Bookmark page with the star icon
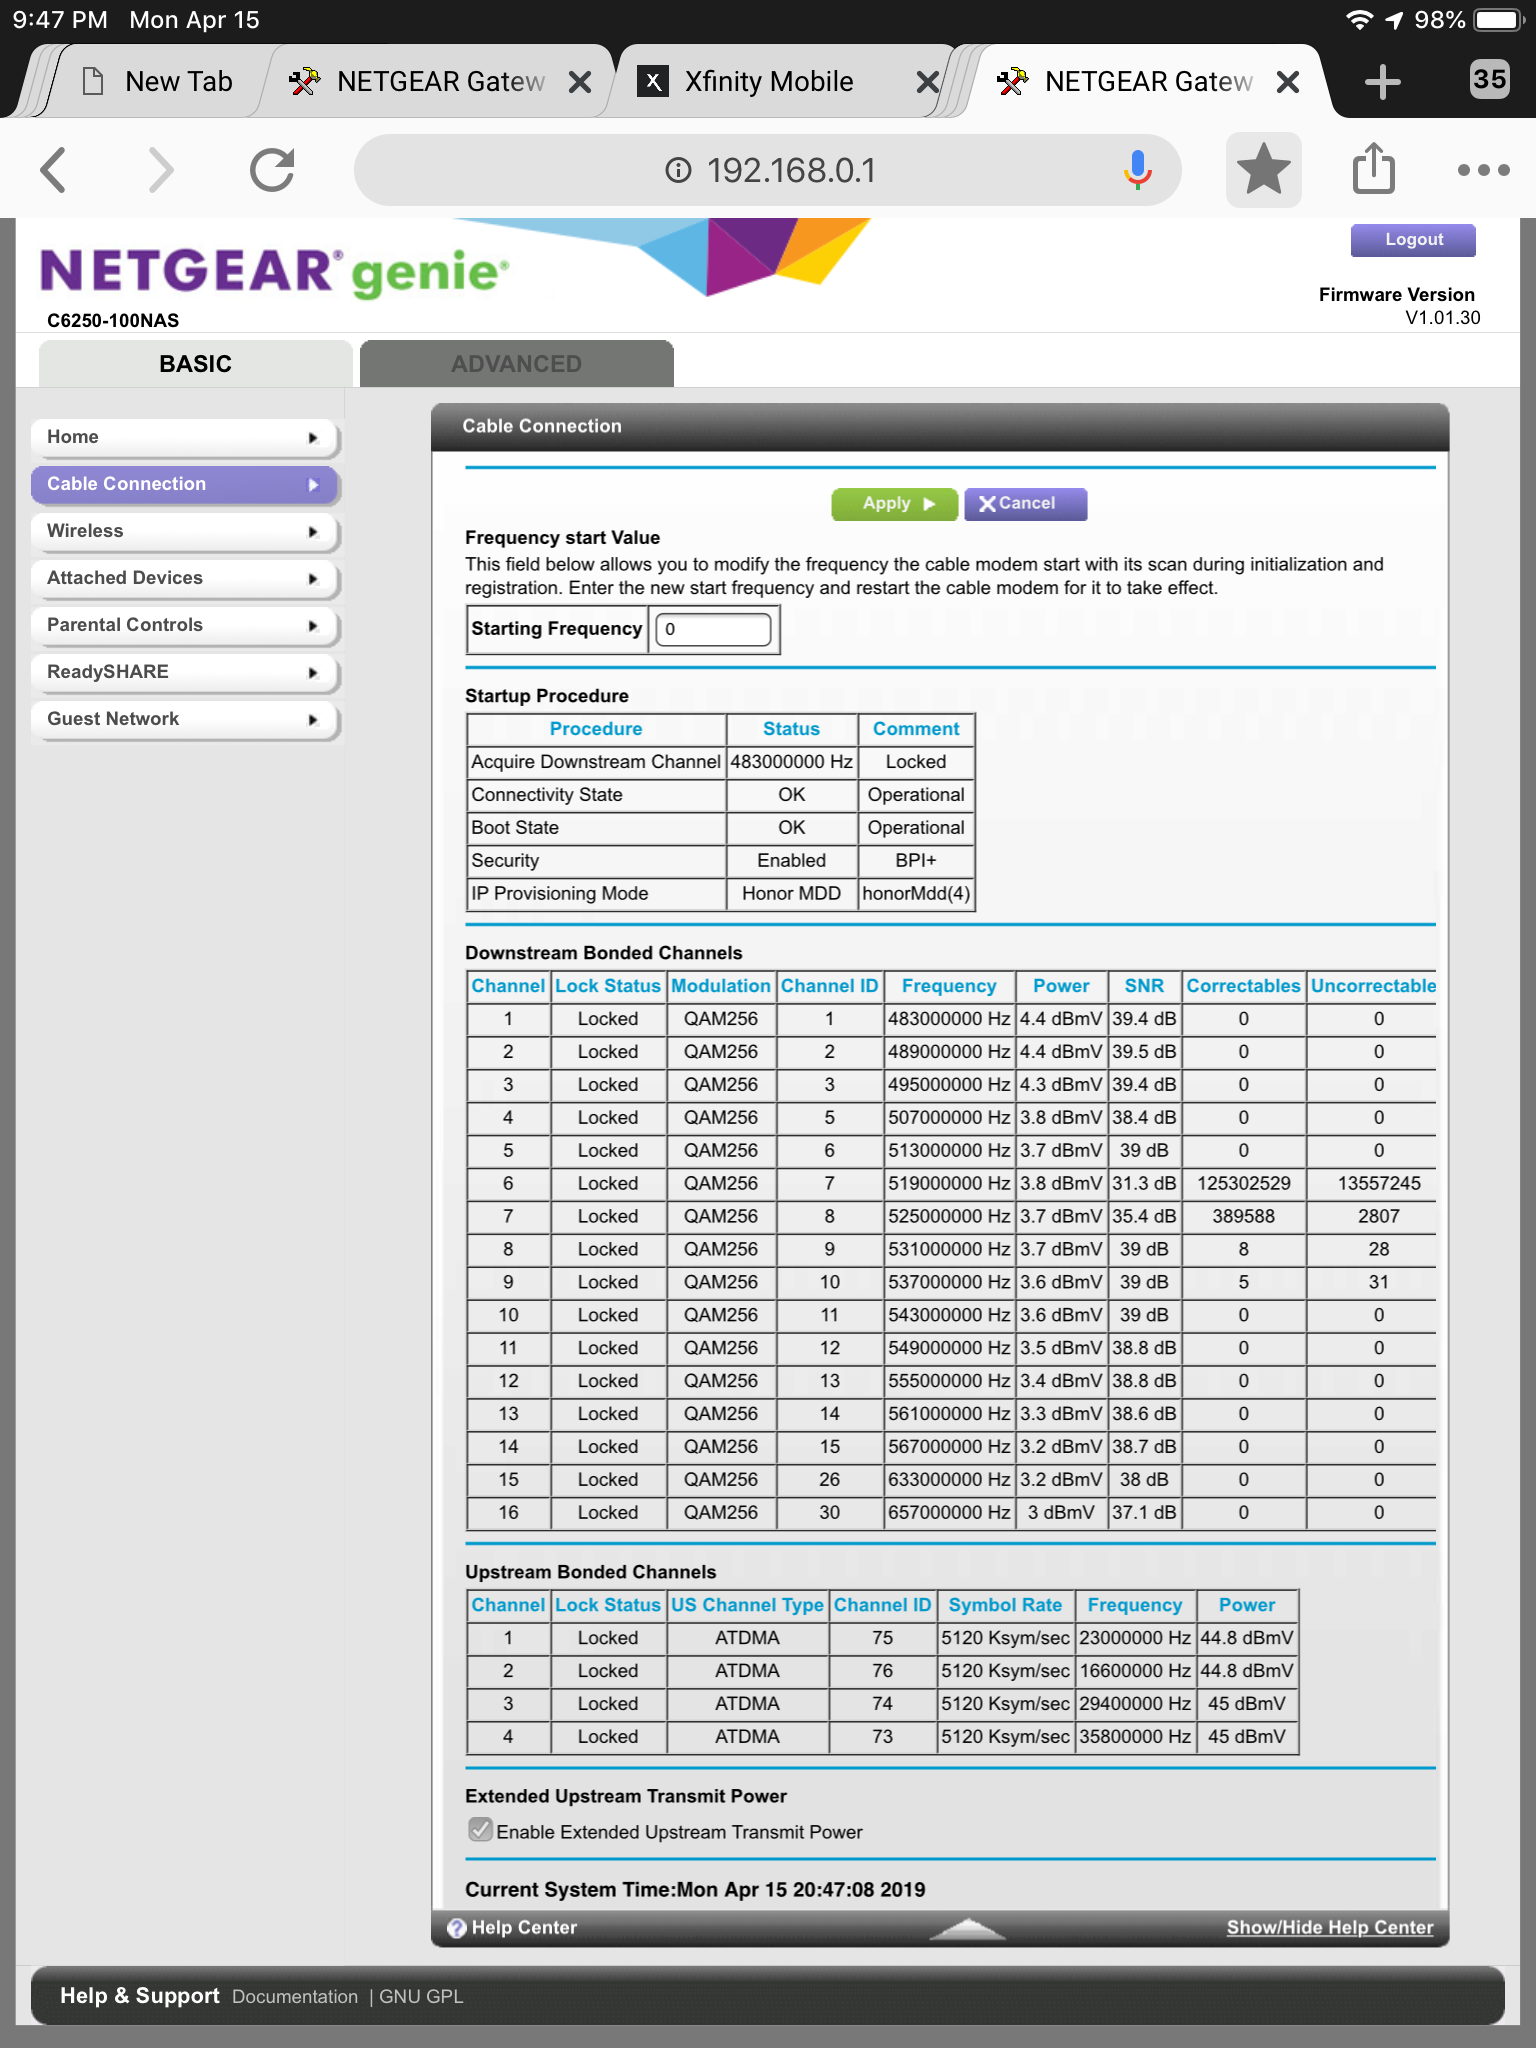 click(1264, 169)
